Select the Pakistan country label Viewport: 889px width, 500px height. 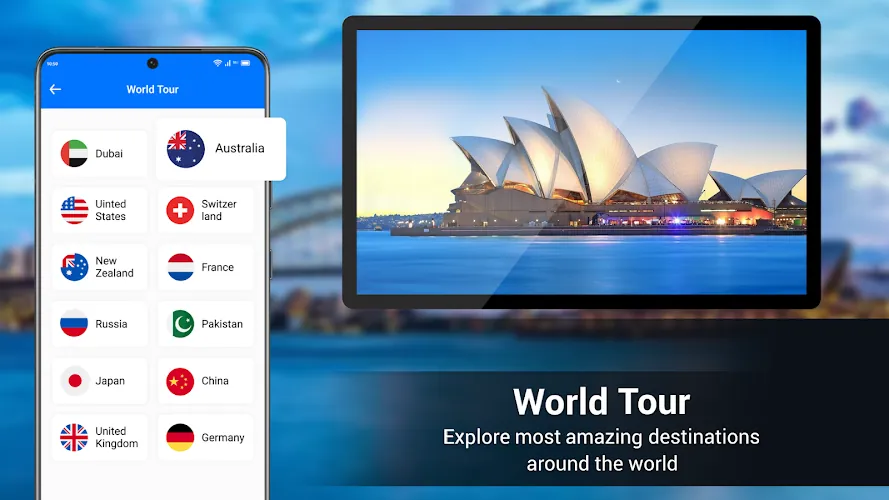click(x=222, y=324)
